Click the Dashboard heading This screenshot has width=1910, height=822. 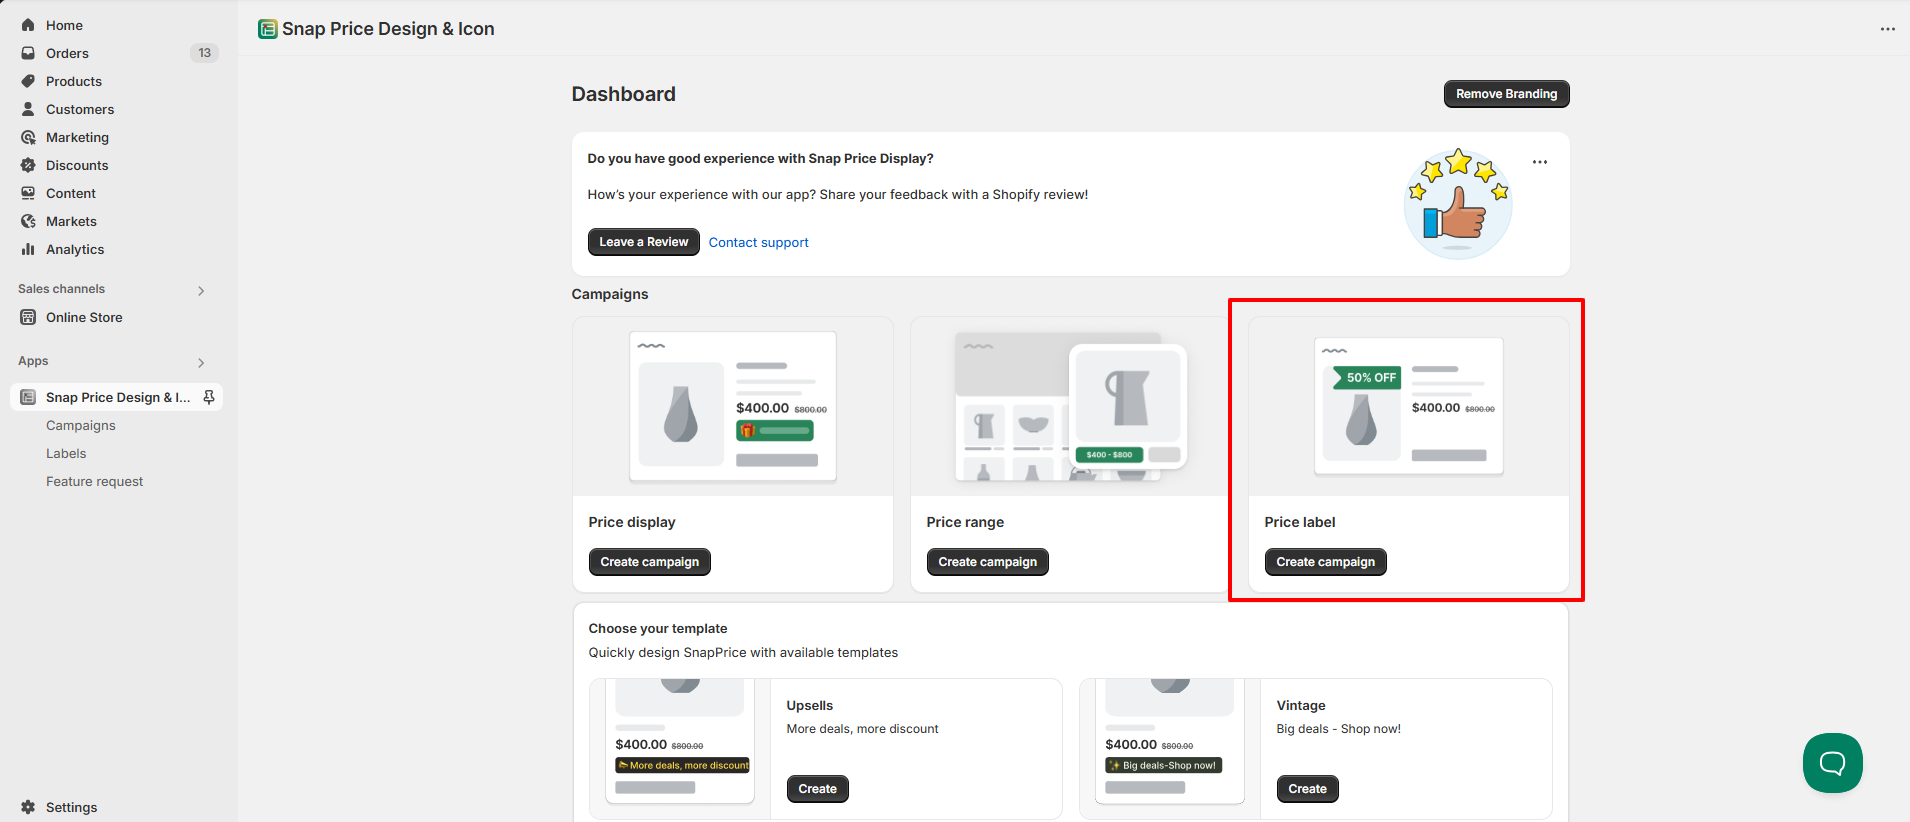coord(623,94)
